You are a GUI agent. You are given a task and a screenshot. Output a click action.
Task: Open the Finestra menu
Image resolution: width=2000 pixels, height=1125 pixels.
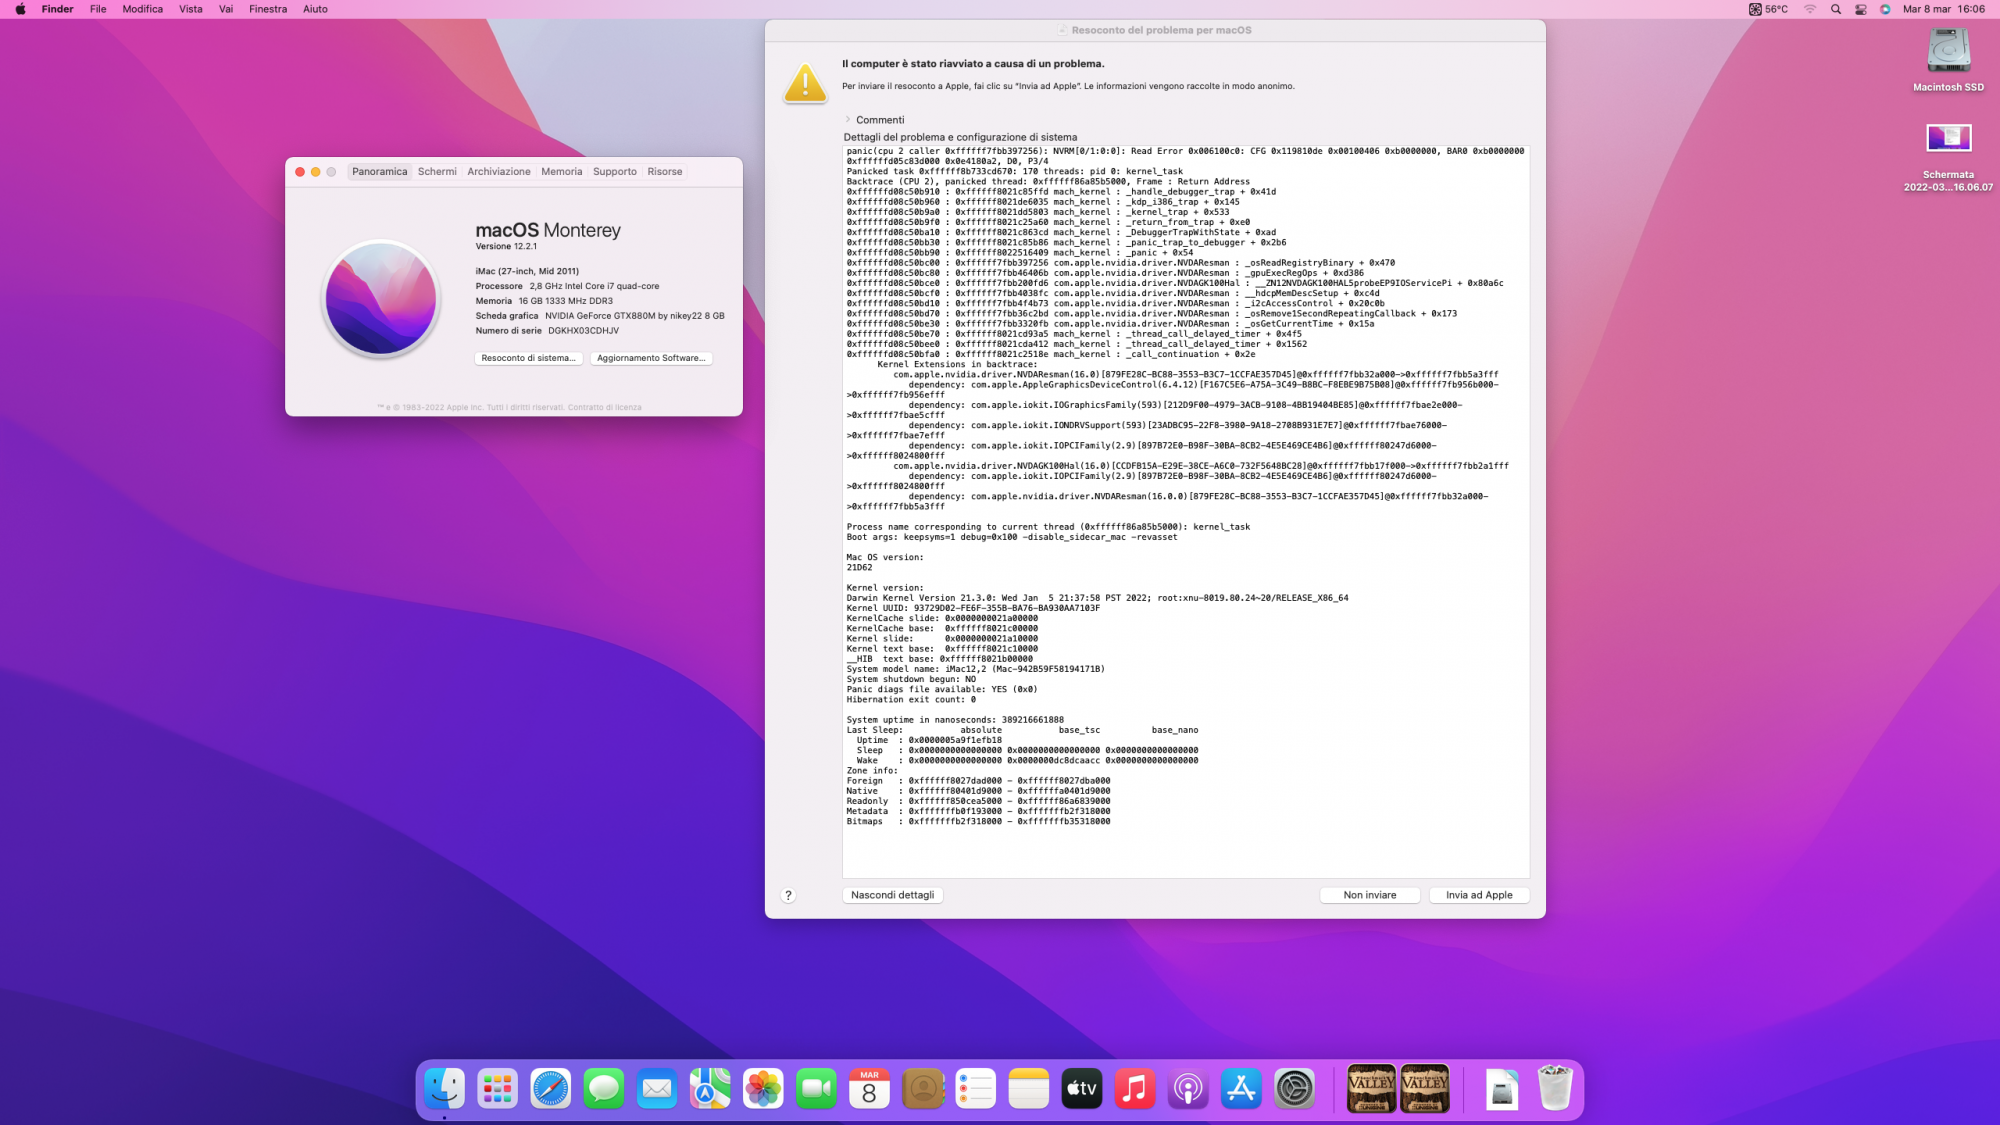coord(267,9)
